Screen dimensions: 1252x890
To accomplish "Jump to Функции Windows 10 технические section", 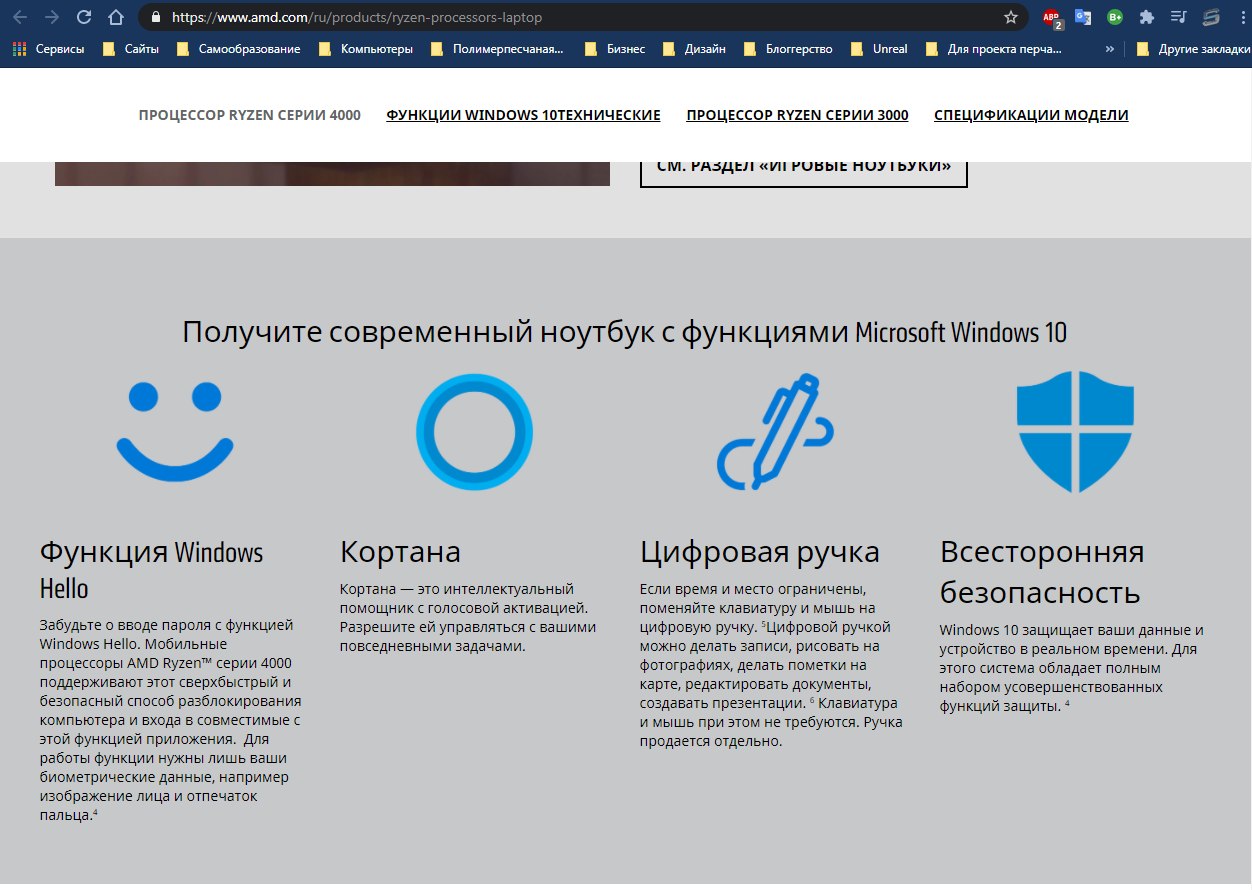I will 523,115.
